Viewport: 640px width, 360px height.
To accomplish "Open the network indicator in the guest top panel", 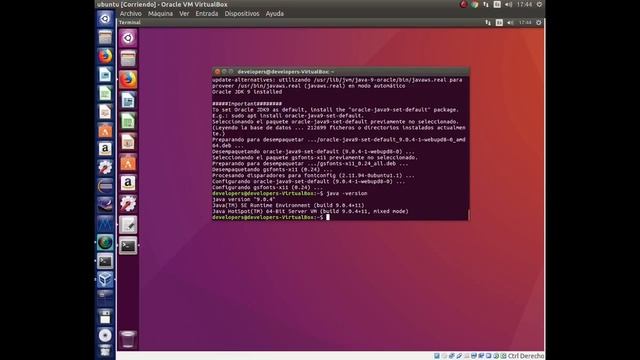I will click(488, 22).
